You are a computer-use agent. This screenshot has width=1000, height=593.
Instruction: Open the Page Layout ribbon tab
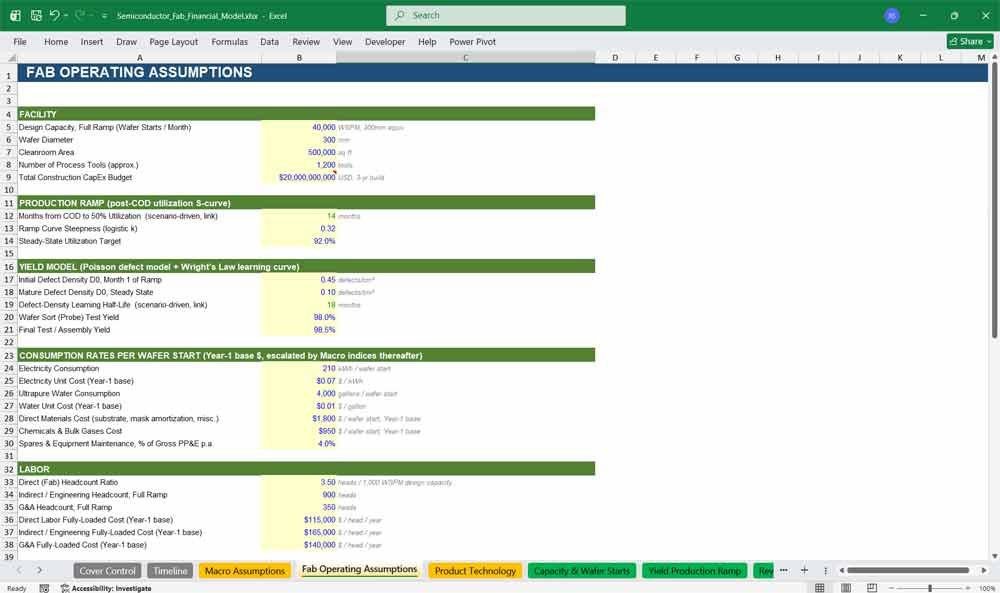tap(173, 41)
